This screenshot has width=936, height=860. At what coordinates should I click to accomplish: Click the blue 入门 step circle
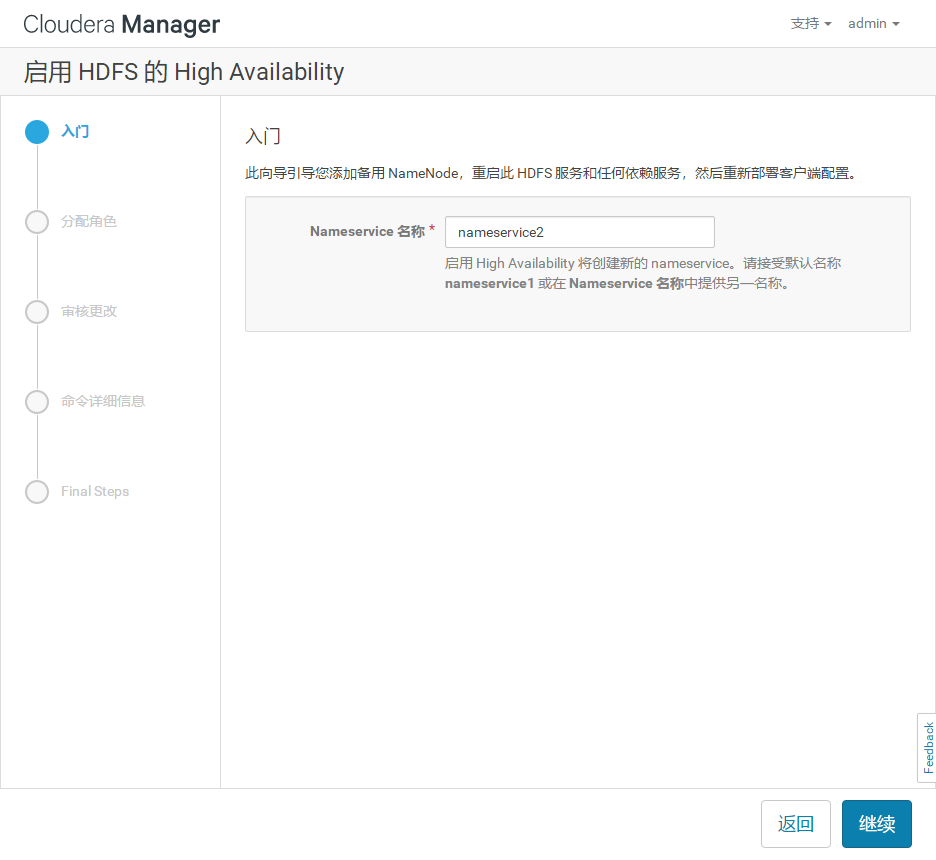pyautogui.click(x=37, y=132)
